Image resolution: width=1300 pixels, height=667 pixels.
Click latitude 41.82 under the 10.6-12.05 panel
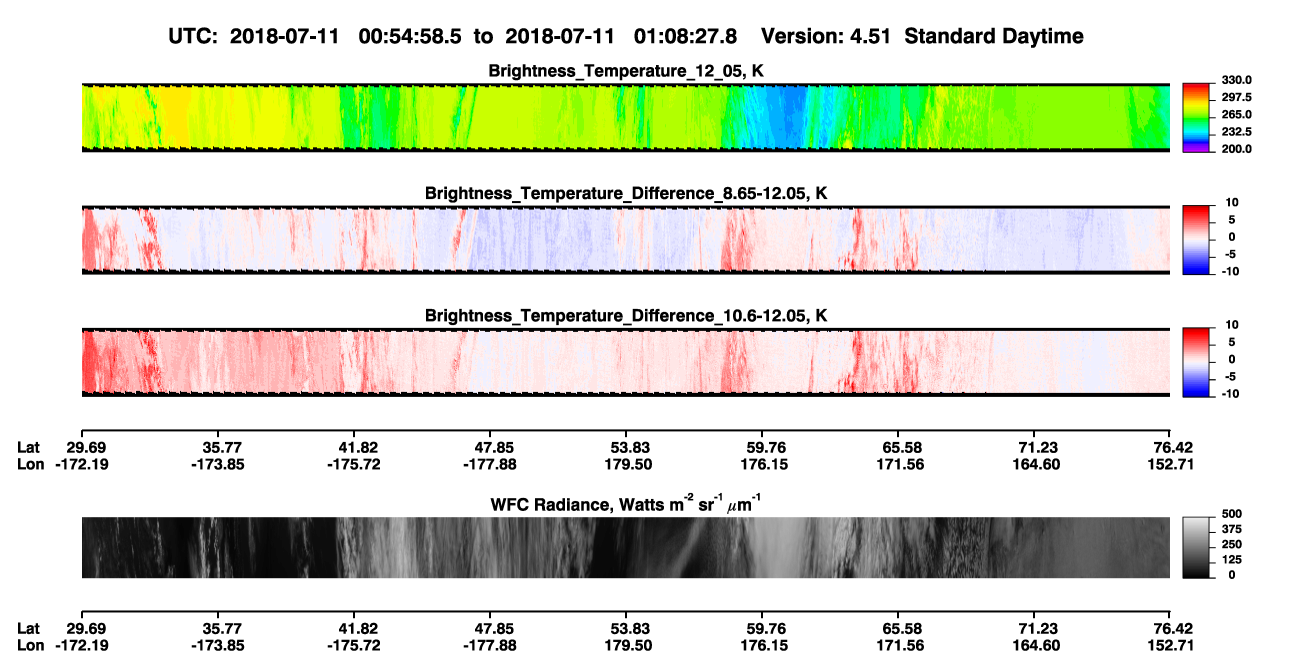pos(359,448)
